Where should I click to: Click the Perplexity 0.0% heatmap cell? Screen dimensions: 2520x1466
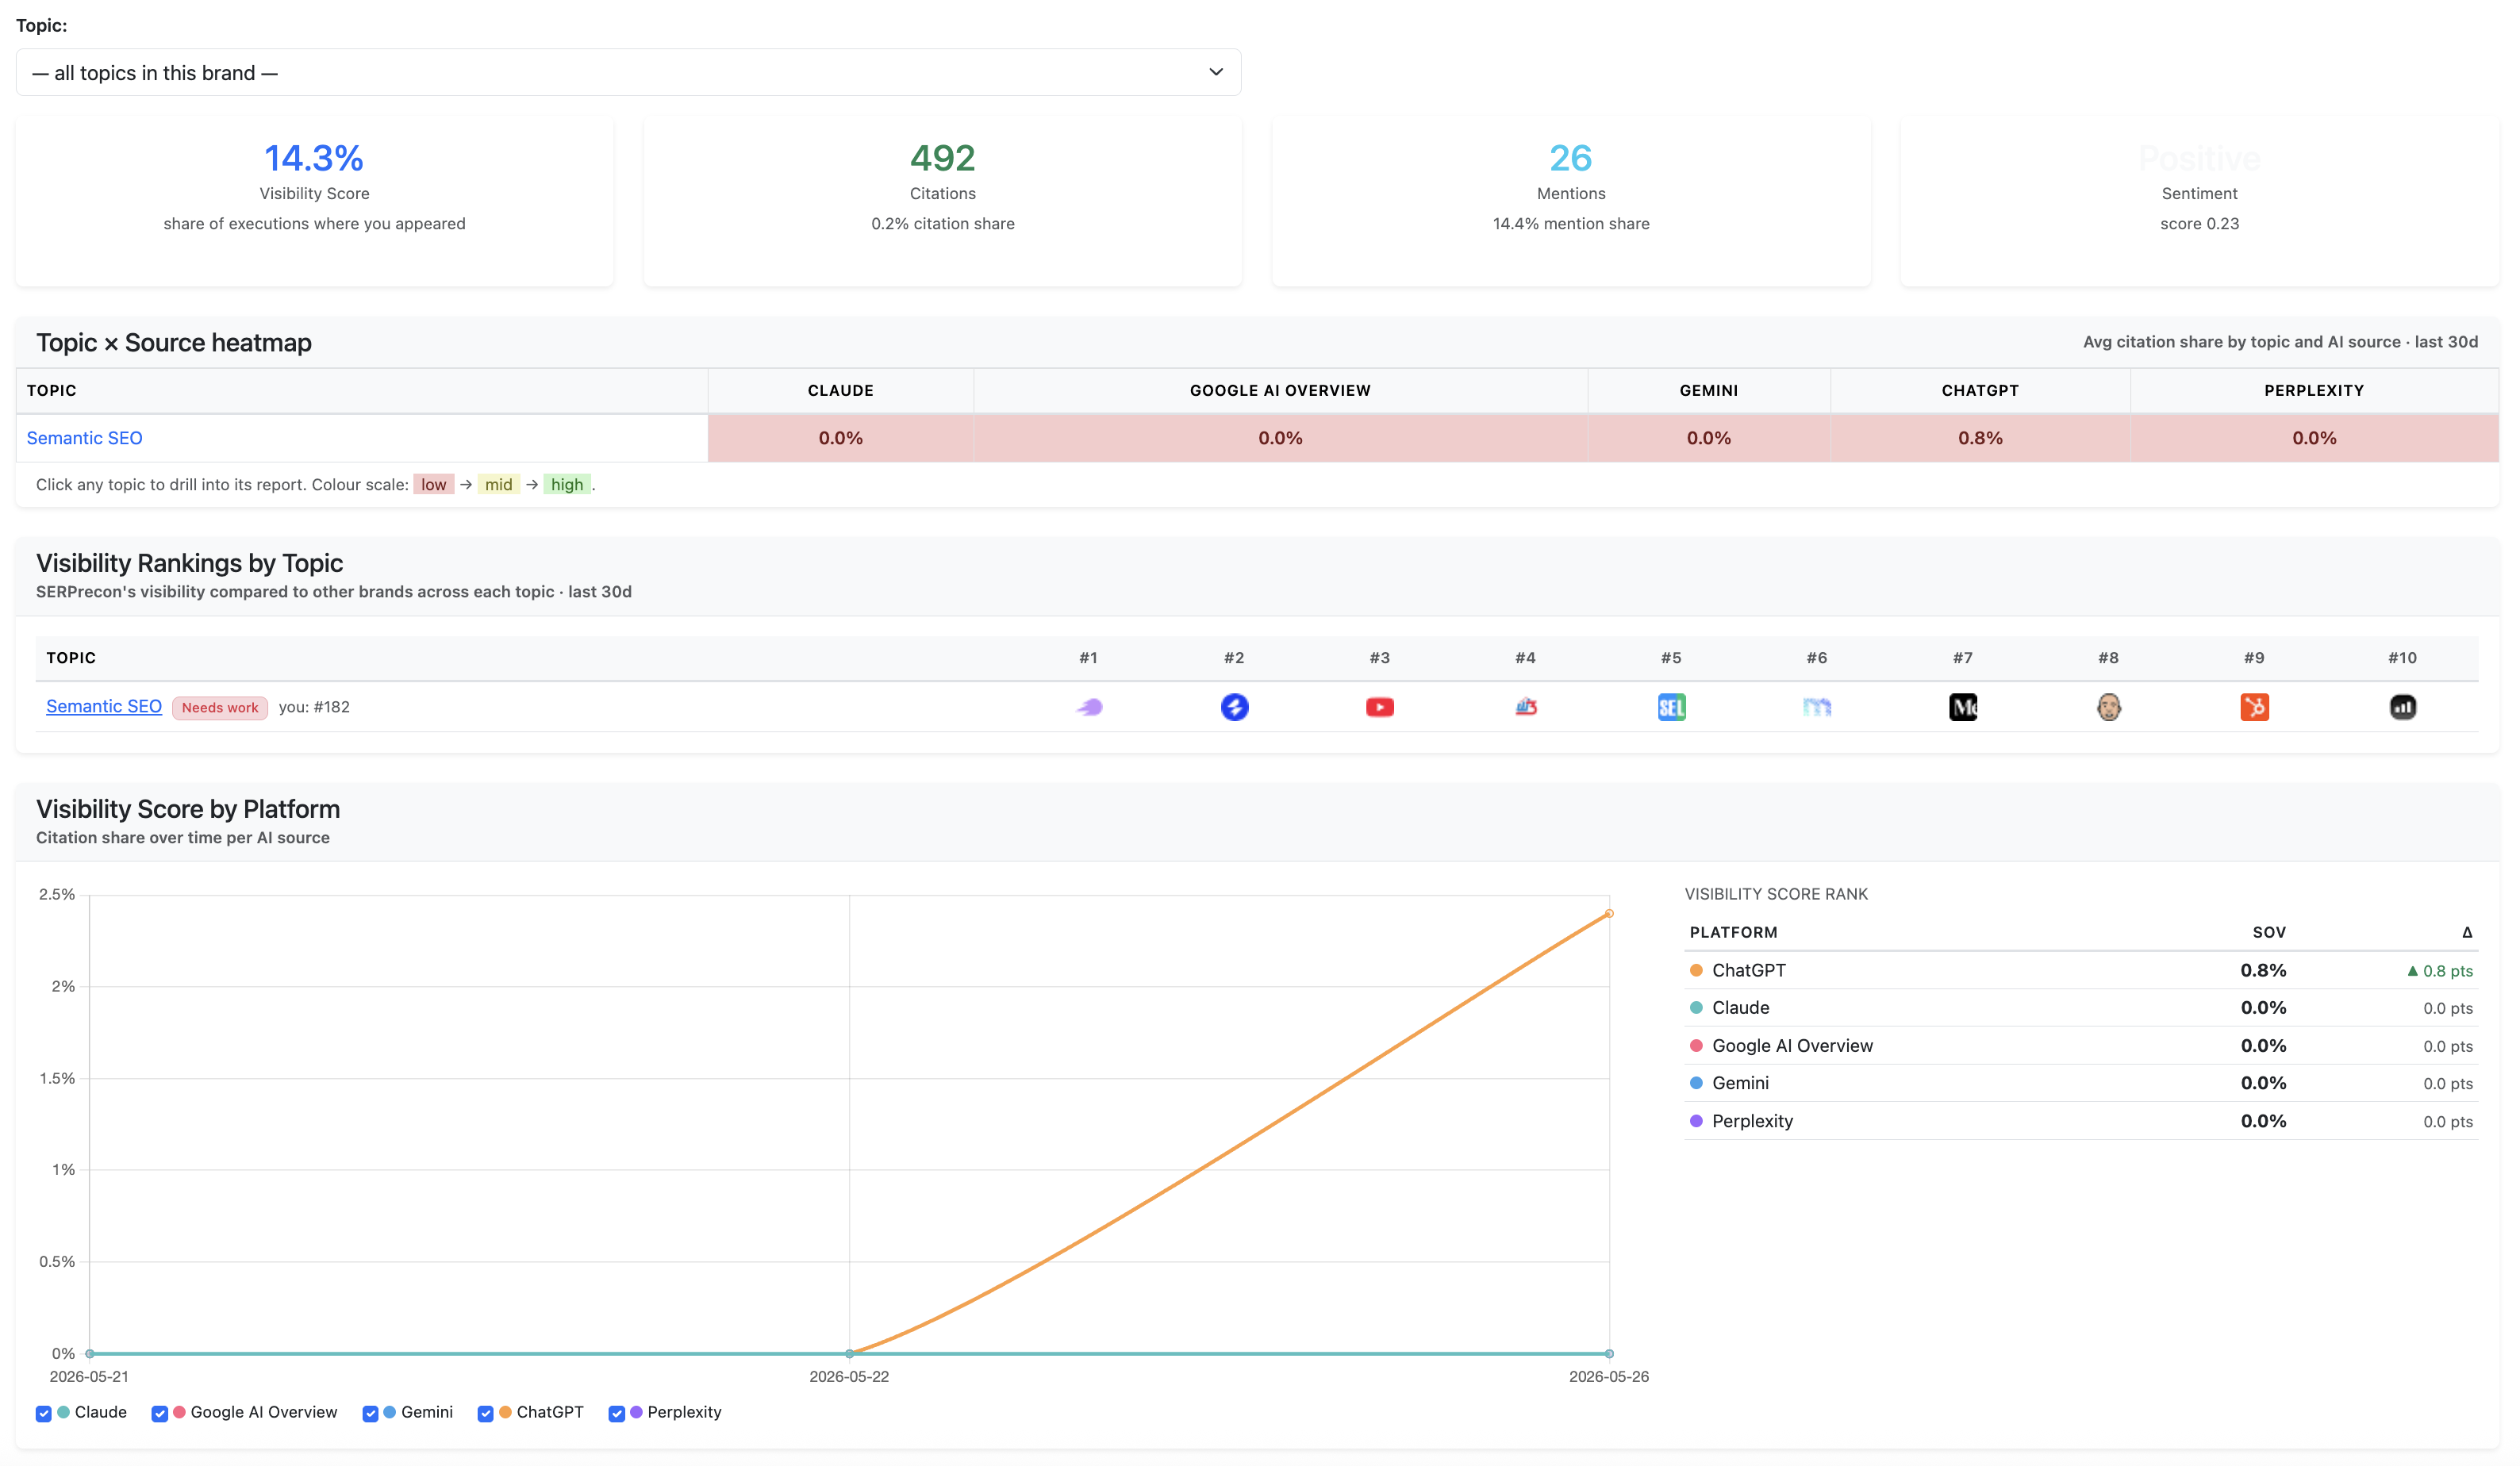[2314, 438]
